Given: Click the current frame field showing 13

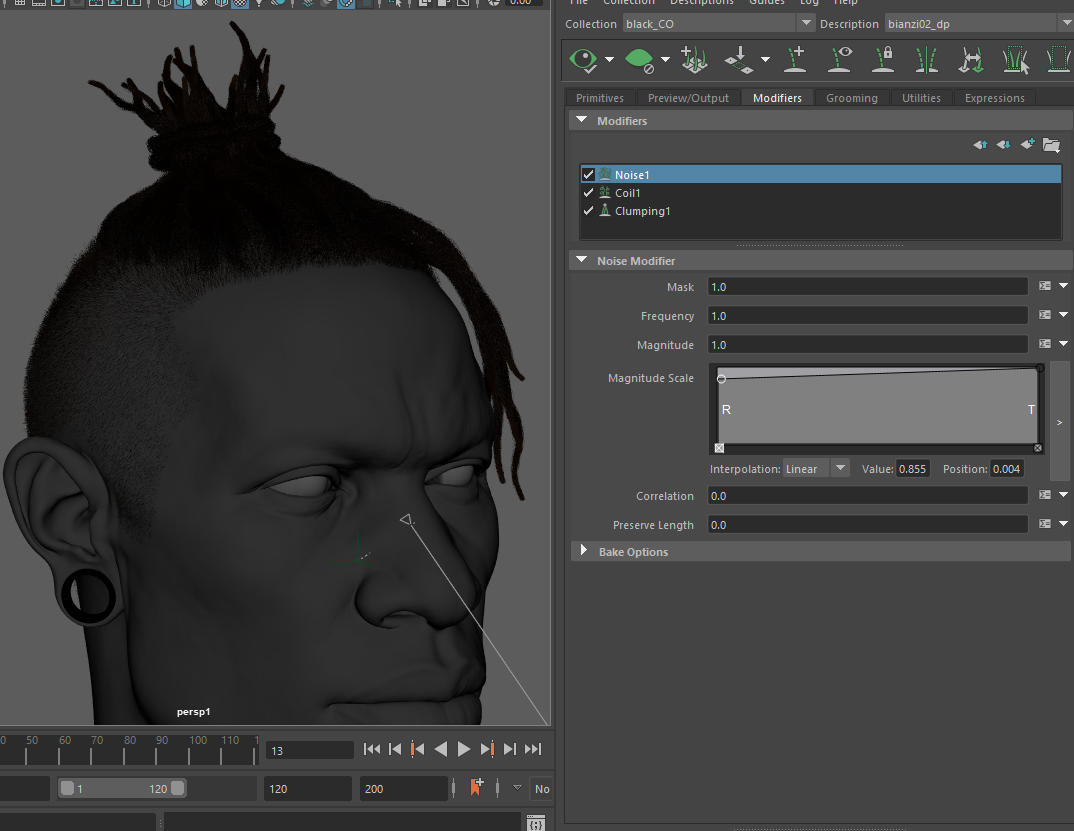Looking at the screenshot, I should (310, 750).
